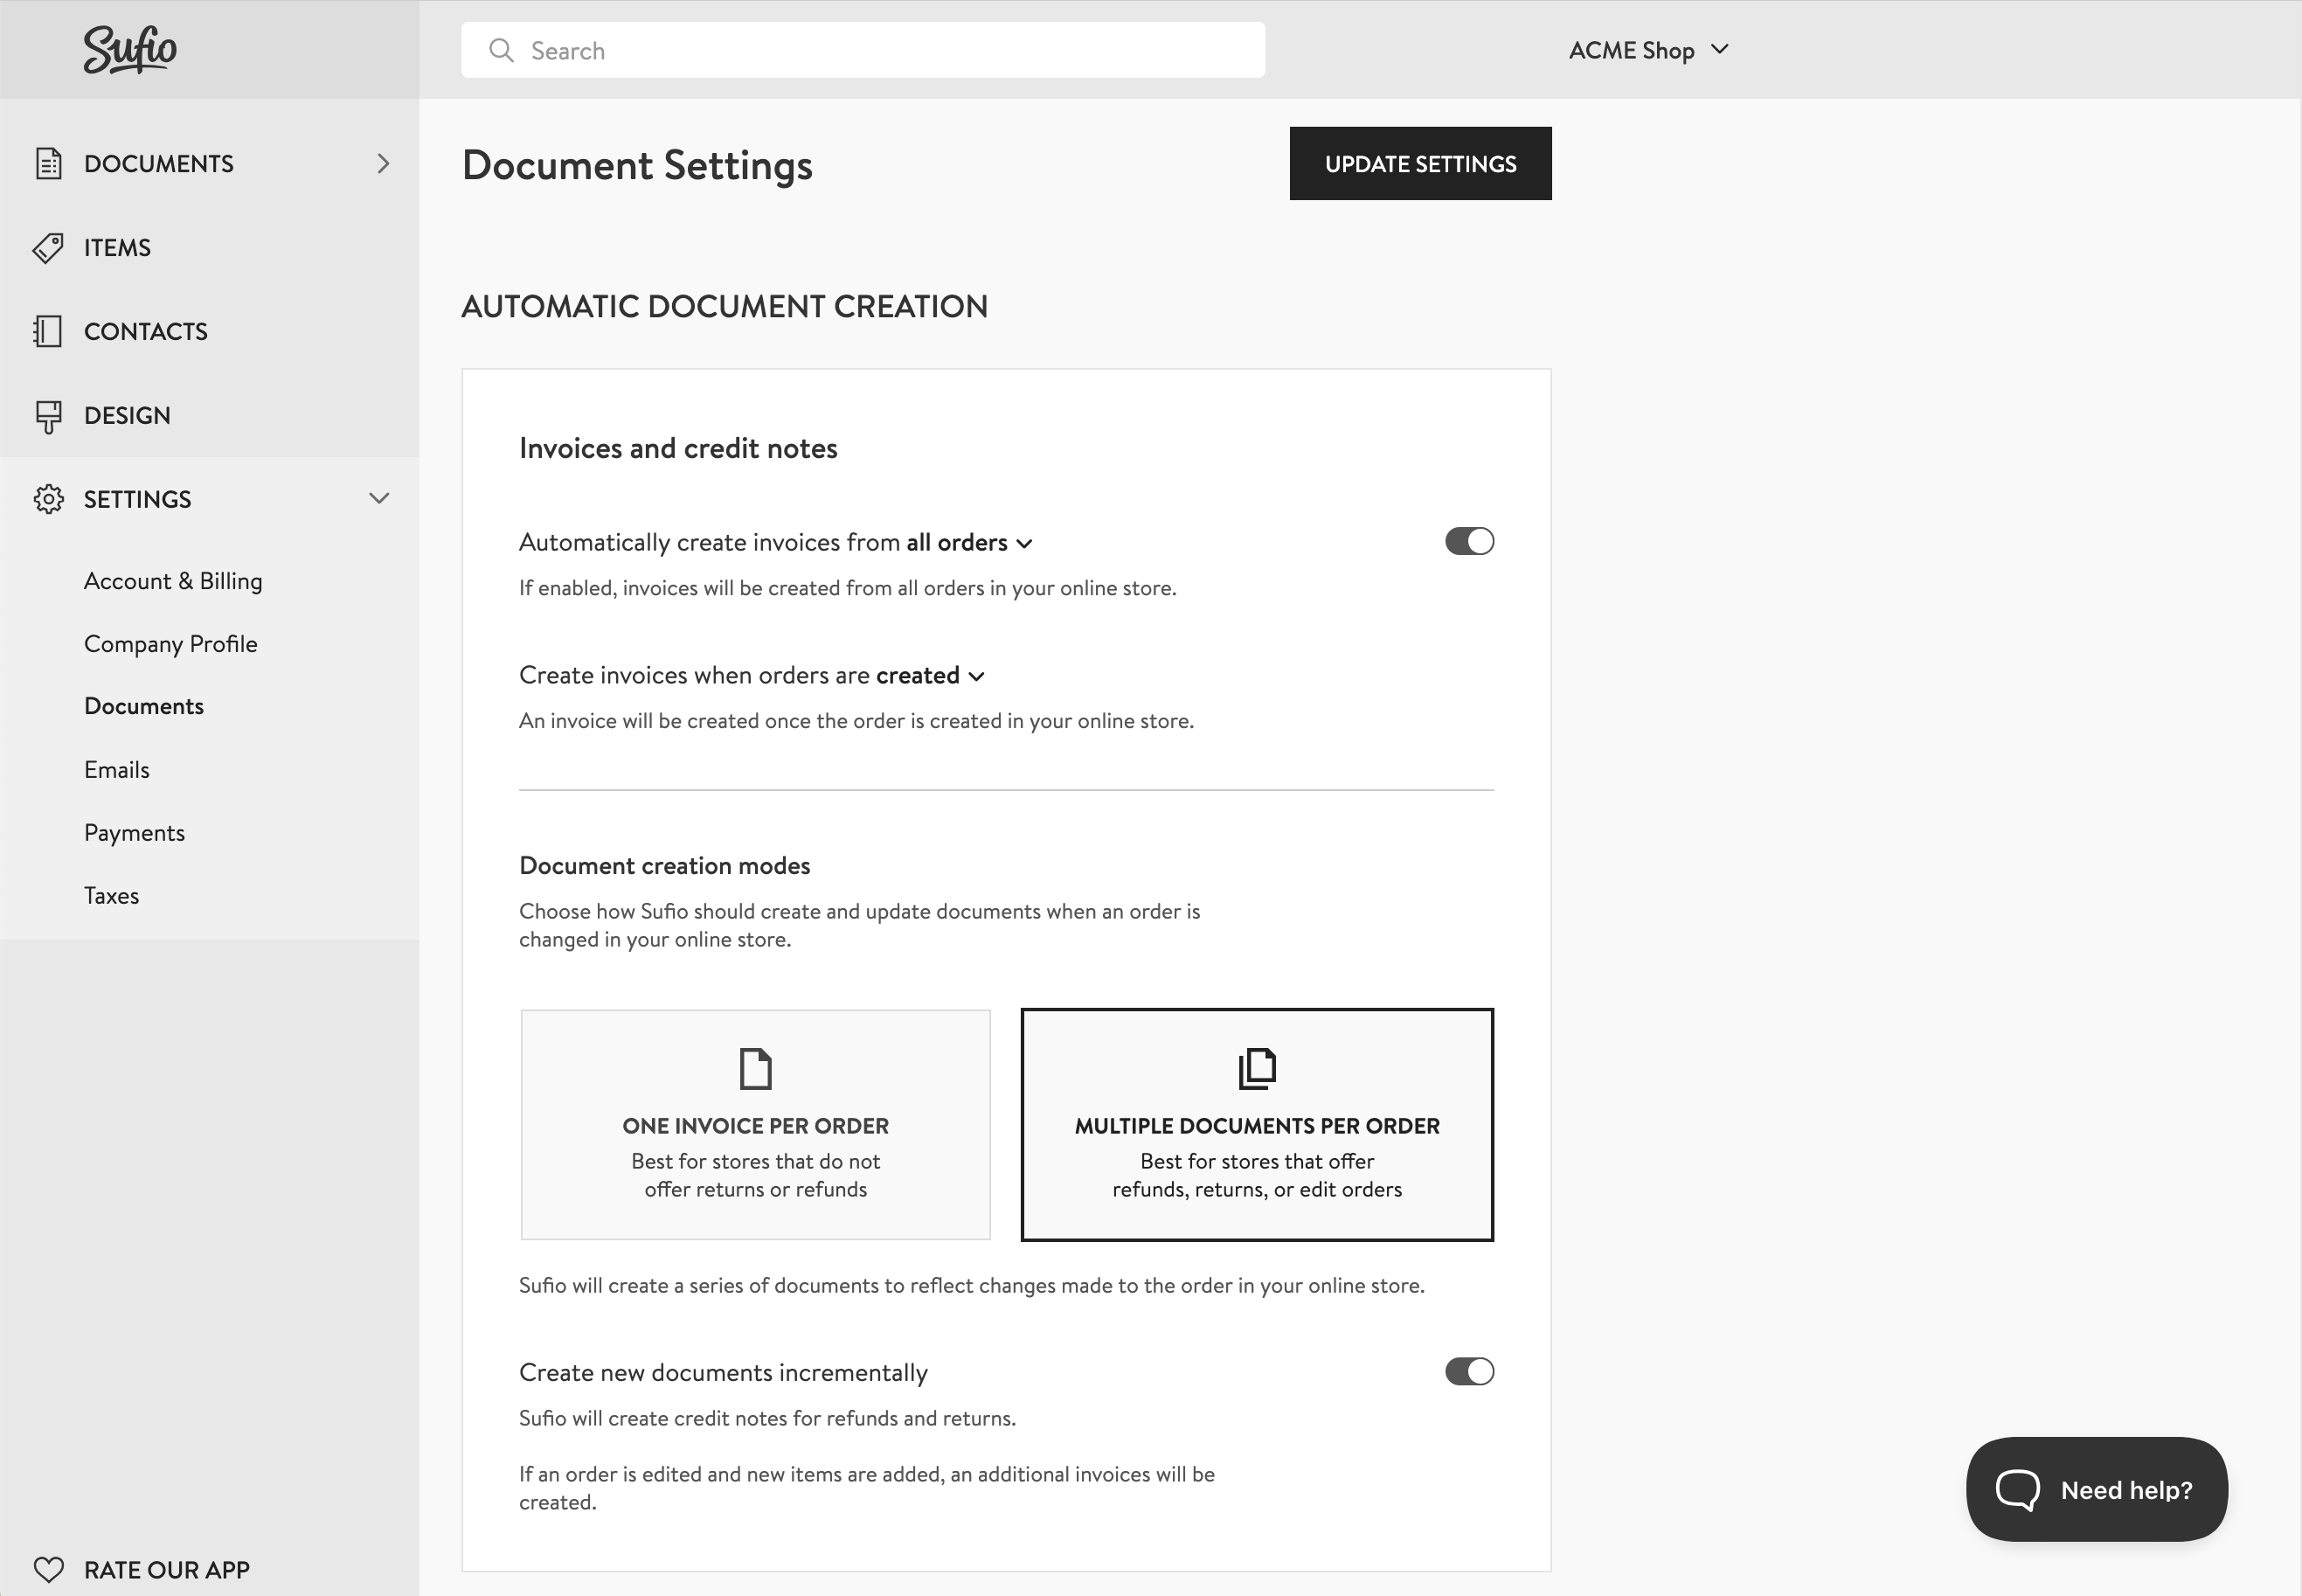Select the Items tag icon
2302x1596 pixels.
click(49, 247)
